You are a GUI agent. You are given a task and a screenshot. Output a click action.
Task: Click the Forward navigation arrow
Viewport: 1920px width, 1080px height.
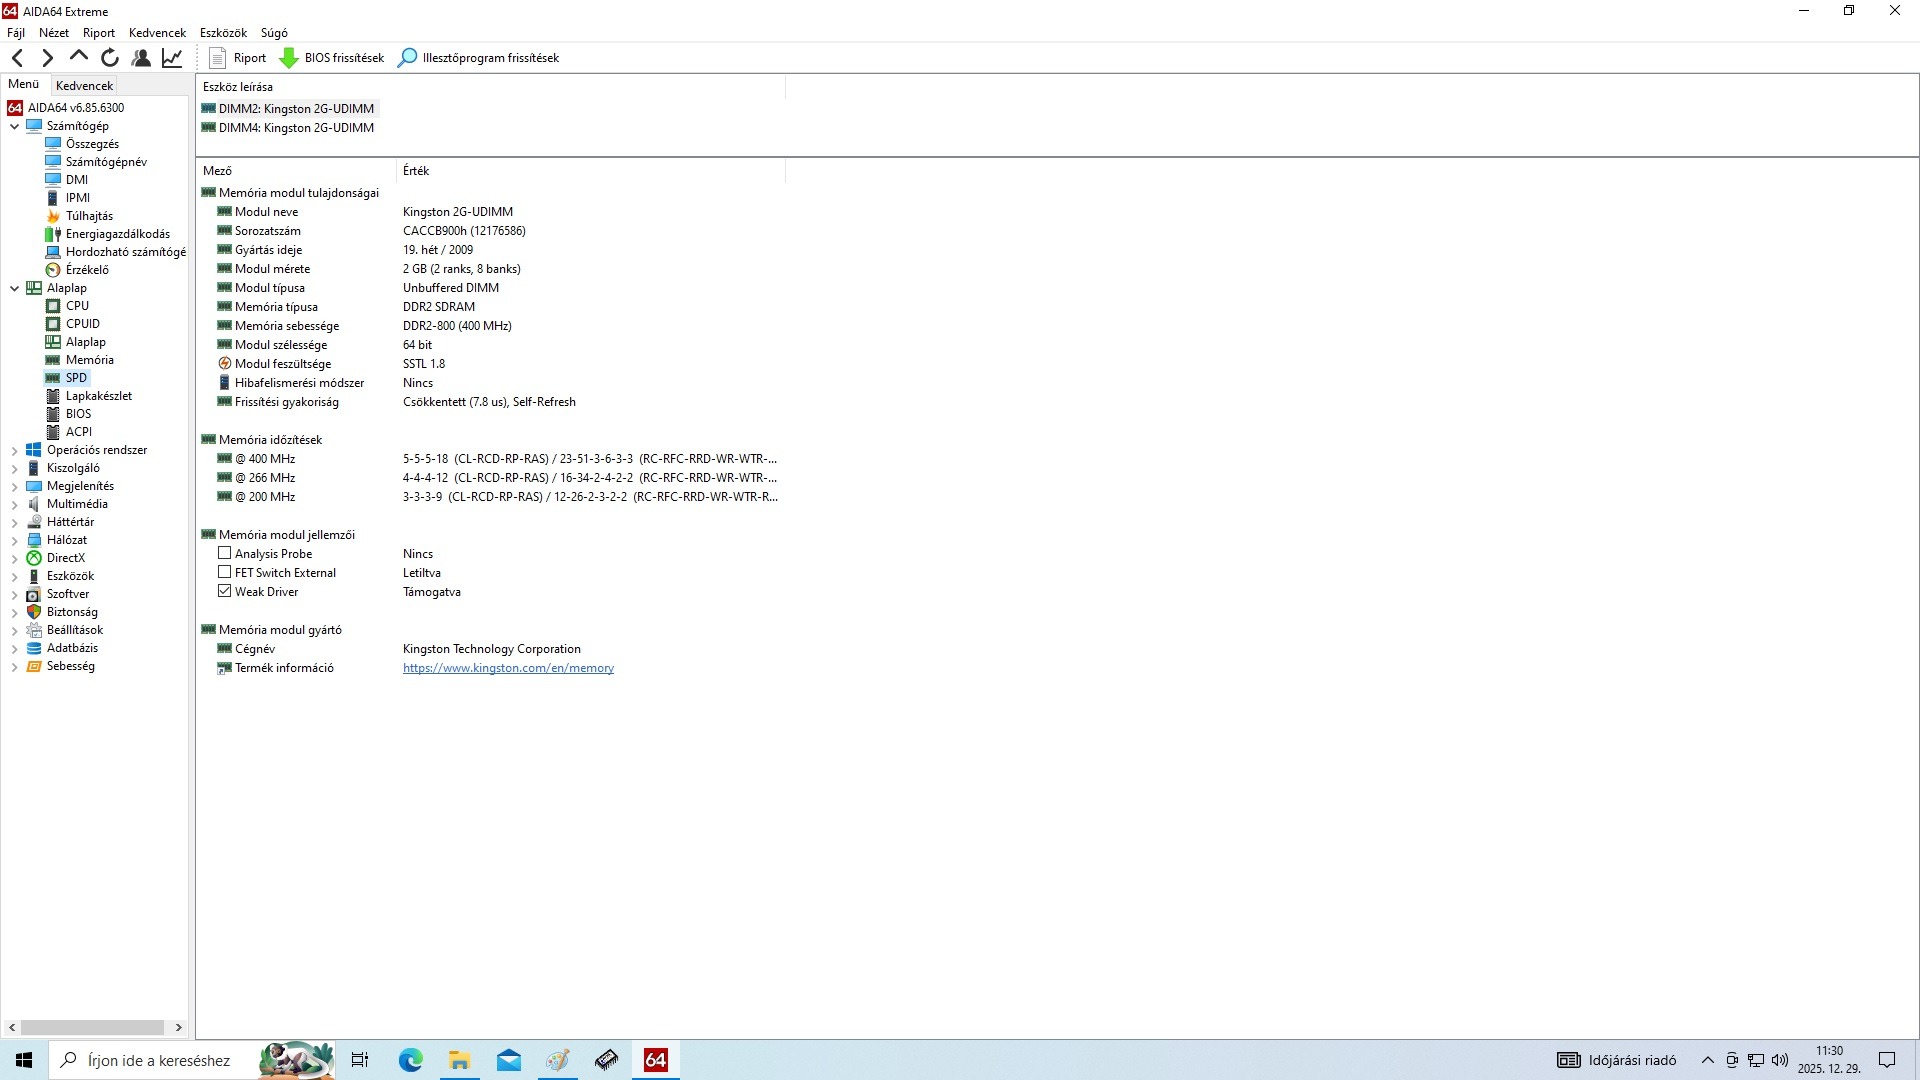(47, 58)
